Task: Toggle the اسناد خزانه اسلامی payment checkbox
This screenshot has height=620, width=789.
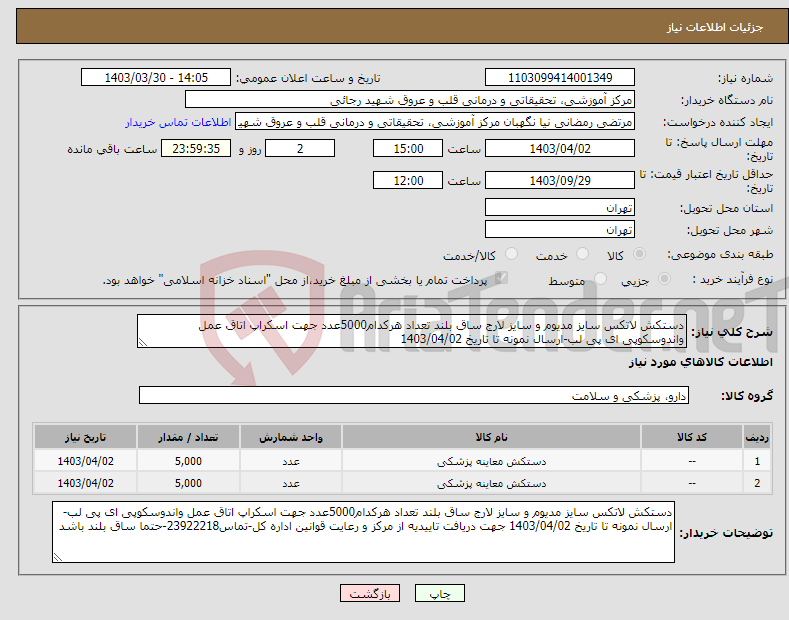Action: point(501,278)
